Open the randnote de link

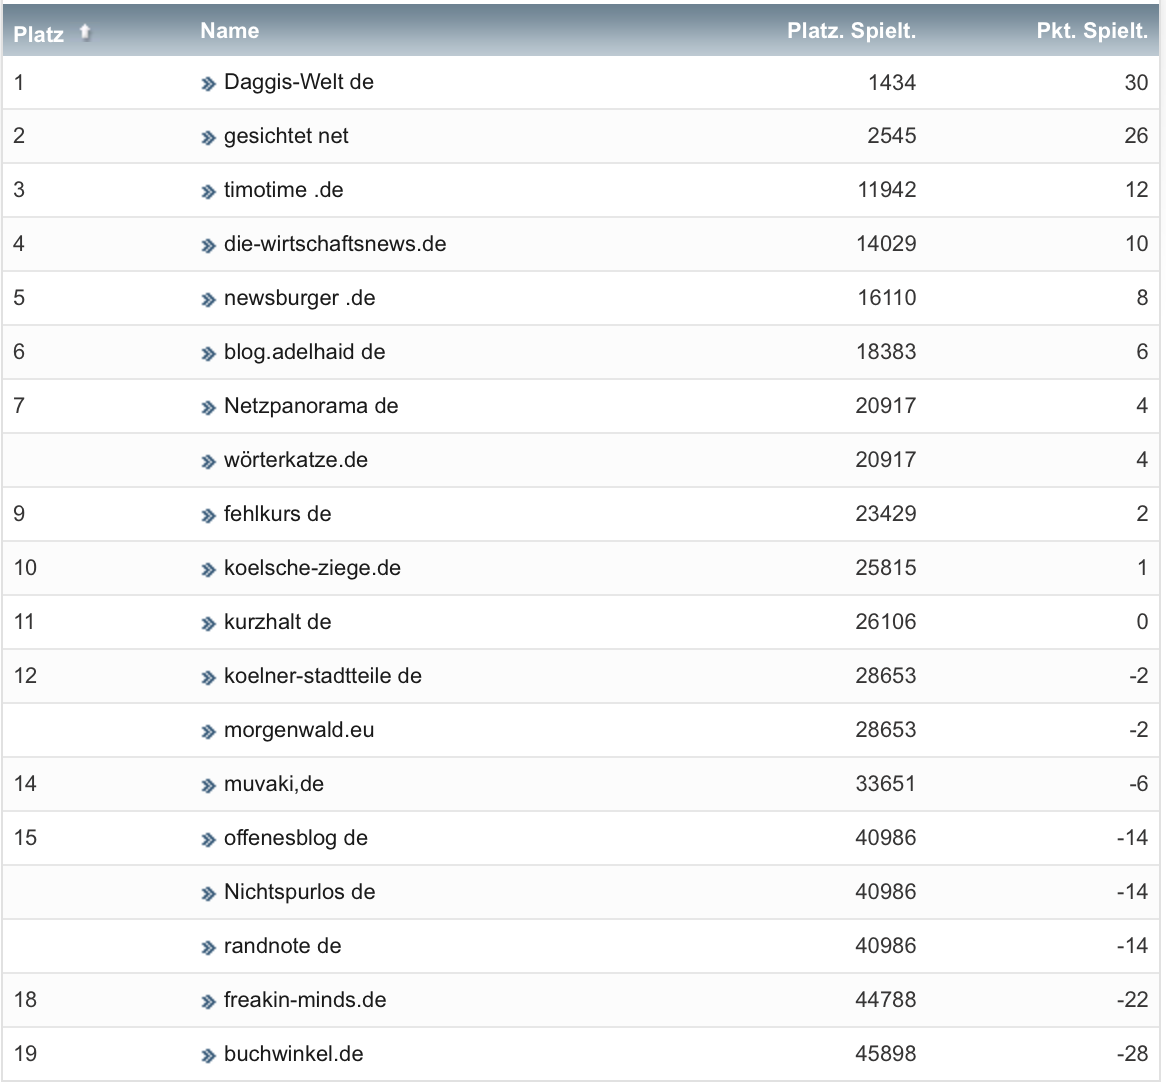tap(283, 945)
